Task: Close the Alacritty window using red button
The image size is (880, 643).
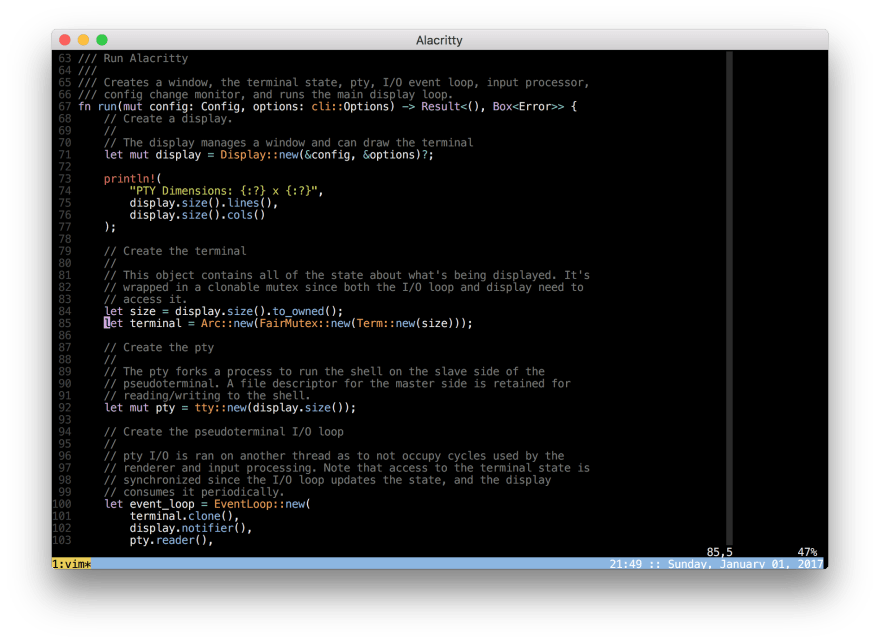Action: pyautogui.click(x=65, y=40)
